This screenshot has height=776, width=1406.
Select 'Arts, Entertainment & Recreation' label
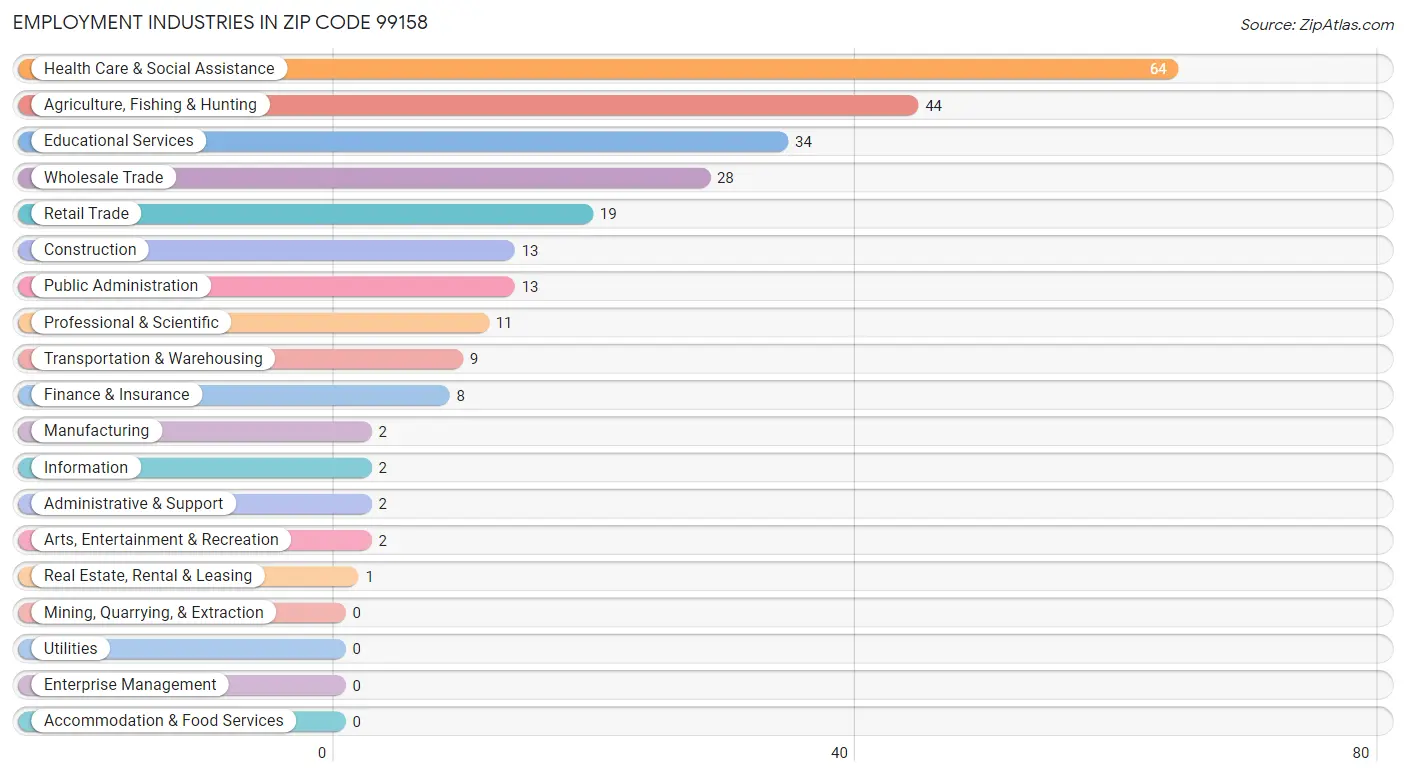coord(161,540)
